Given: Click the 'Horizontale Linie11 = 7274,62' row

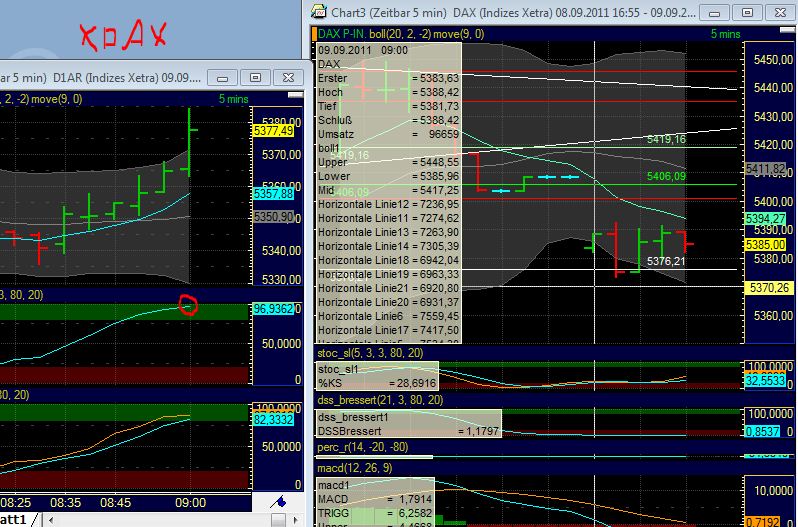Looking at the screenshot, I should [x=388, y=218].
